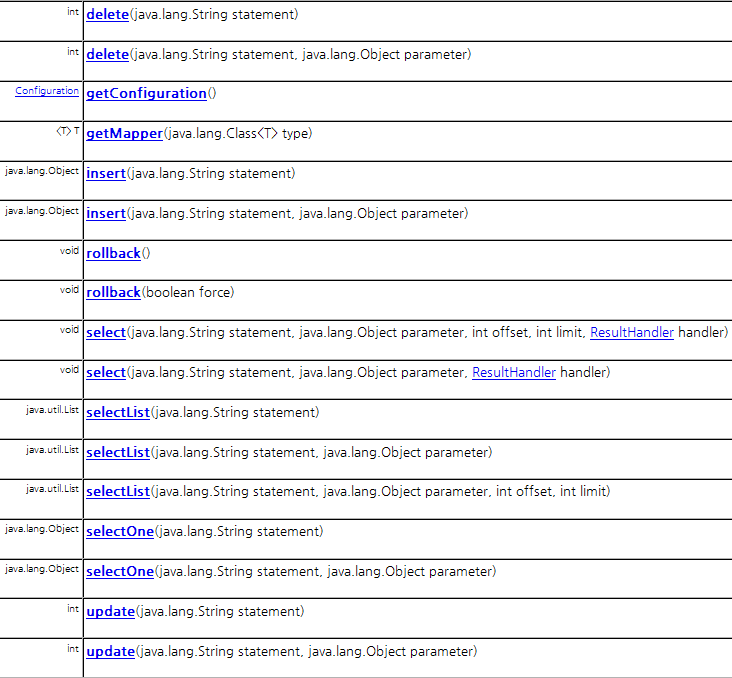Click '<T> T' return type of getMapper
The height and width of the screenshot is (678, 732).
point(68,131)
